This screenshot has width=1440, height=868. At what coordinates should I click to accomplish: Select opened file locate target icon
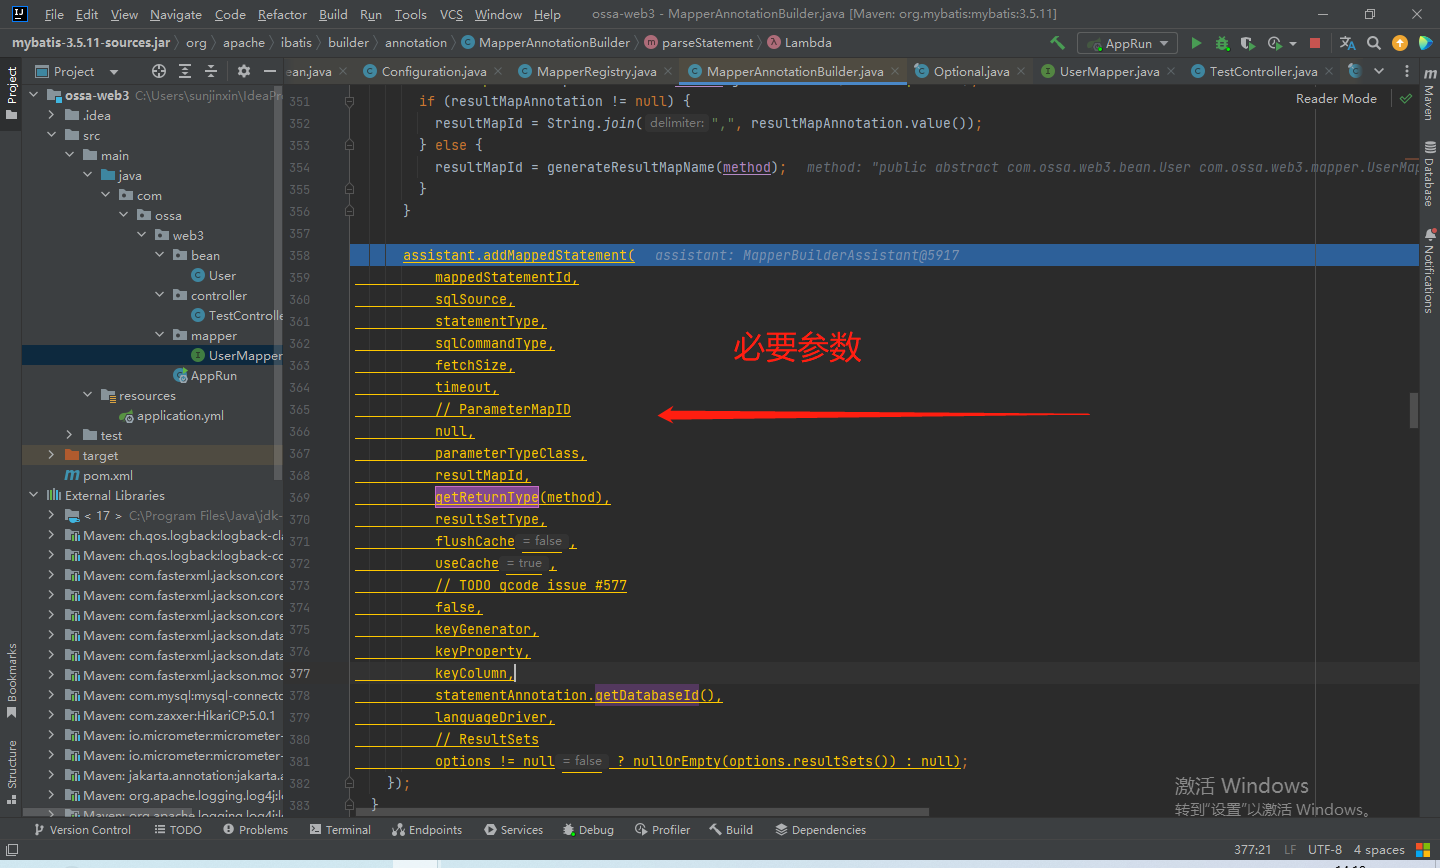(159, 71)
